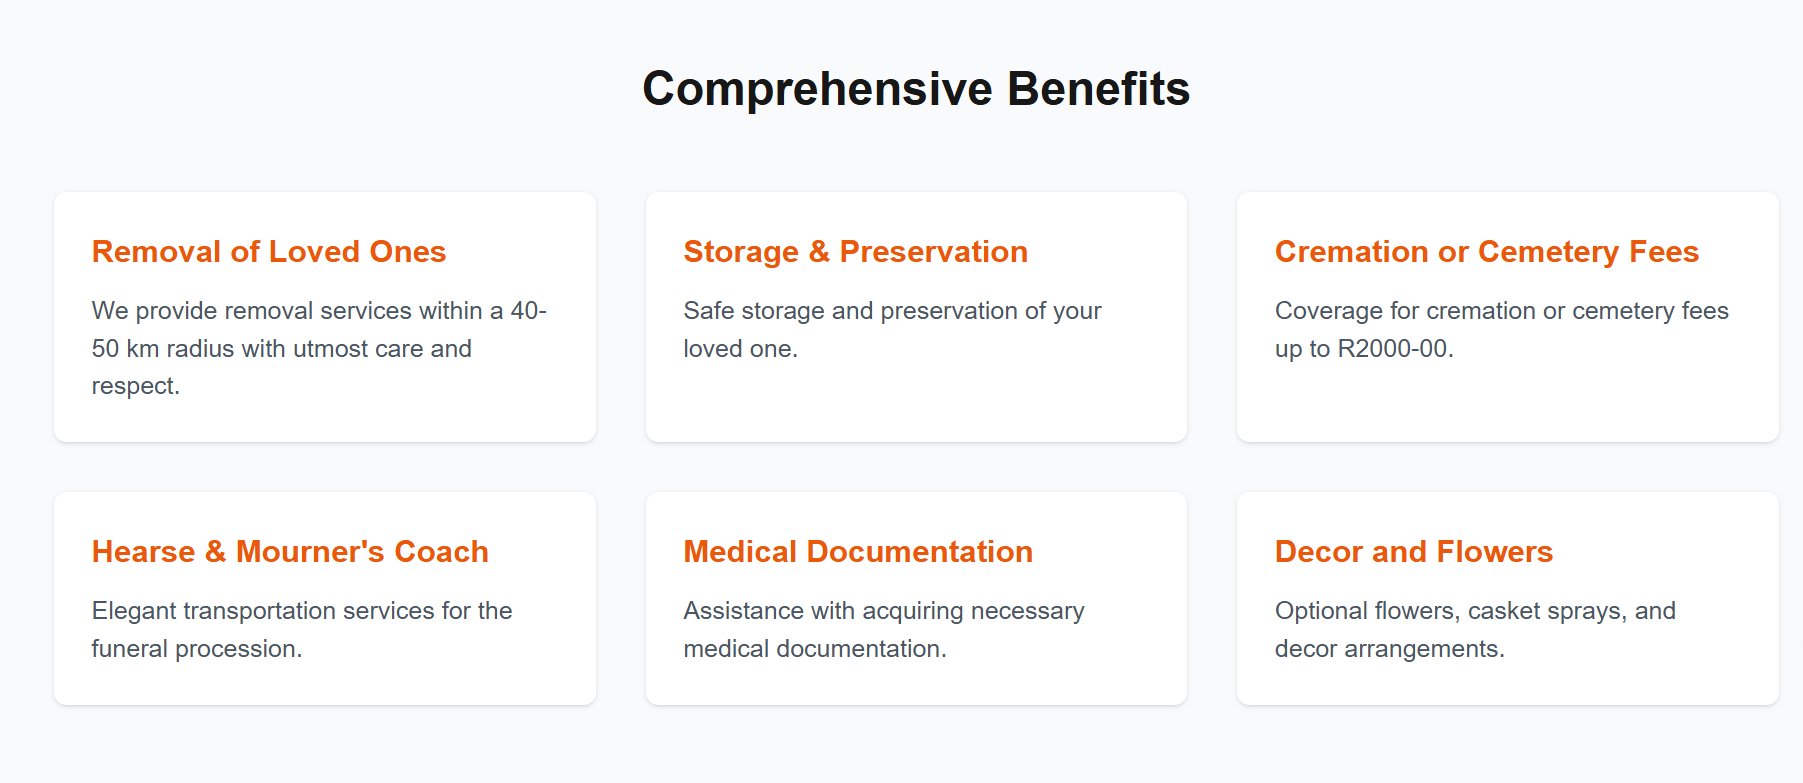Select the Medical Documentation card
This screenshot has height=783, width=1803.
916,598
